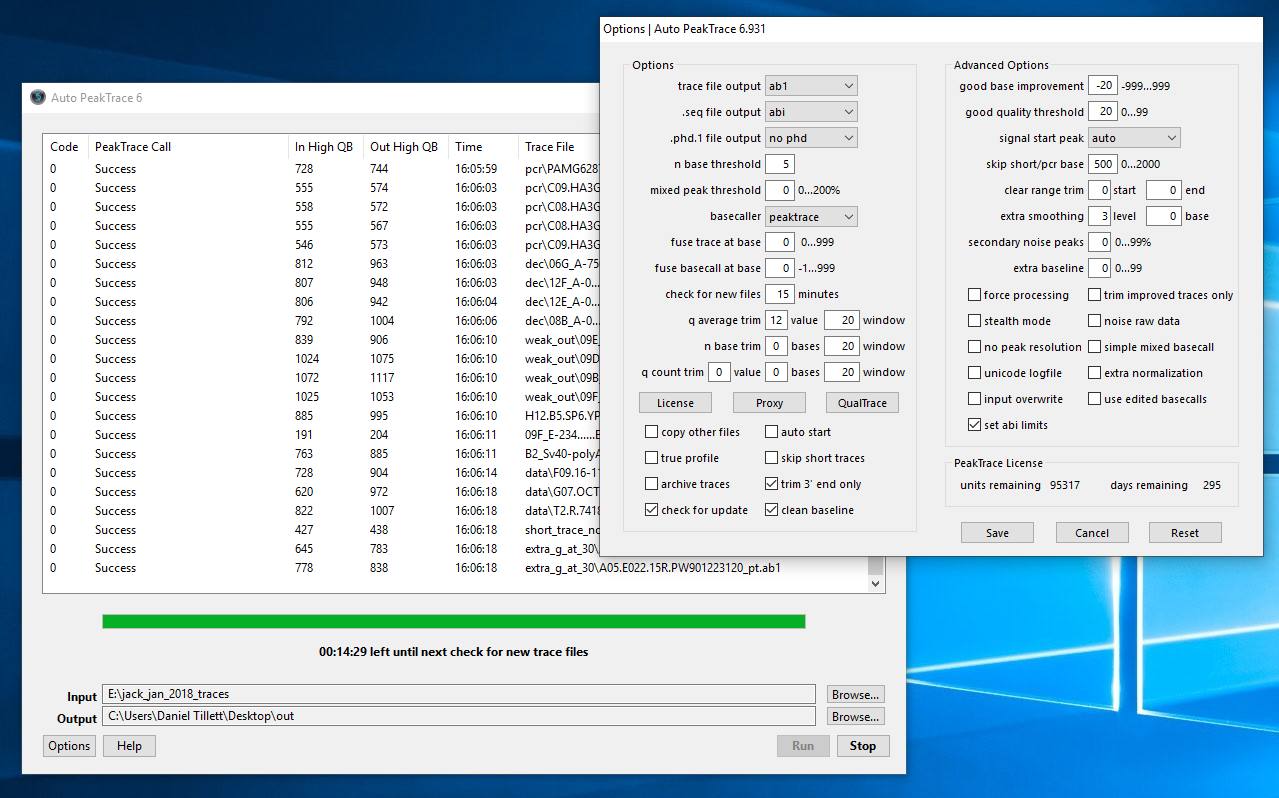
Task: Enable skip short traces checkbox
Action: (772, 458)
